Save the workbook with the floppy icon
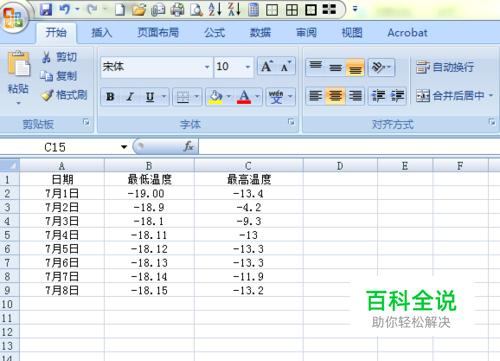Screen dimensions: 500x361 click(x=46, y=9)
